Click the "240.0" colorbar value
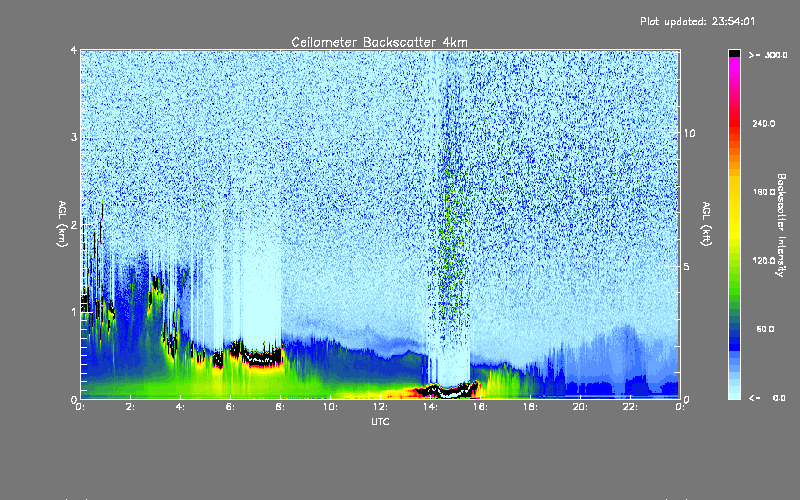Screen dimensions: 800x500 coord(764,123)
